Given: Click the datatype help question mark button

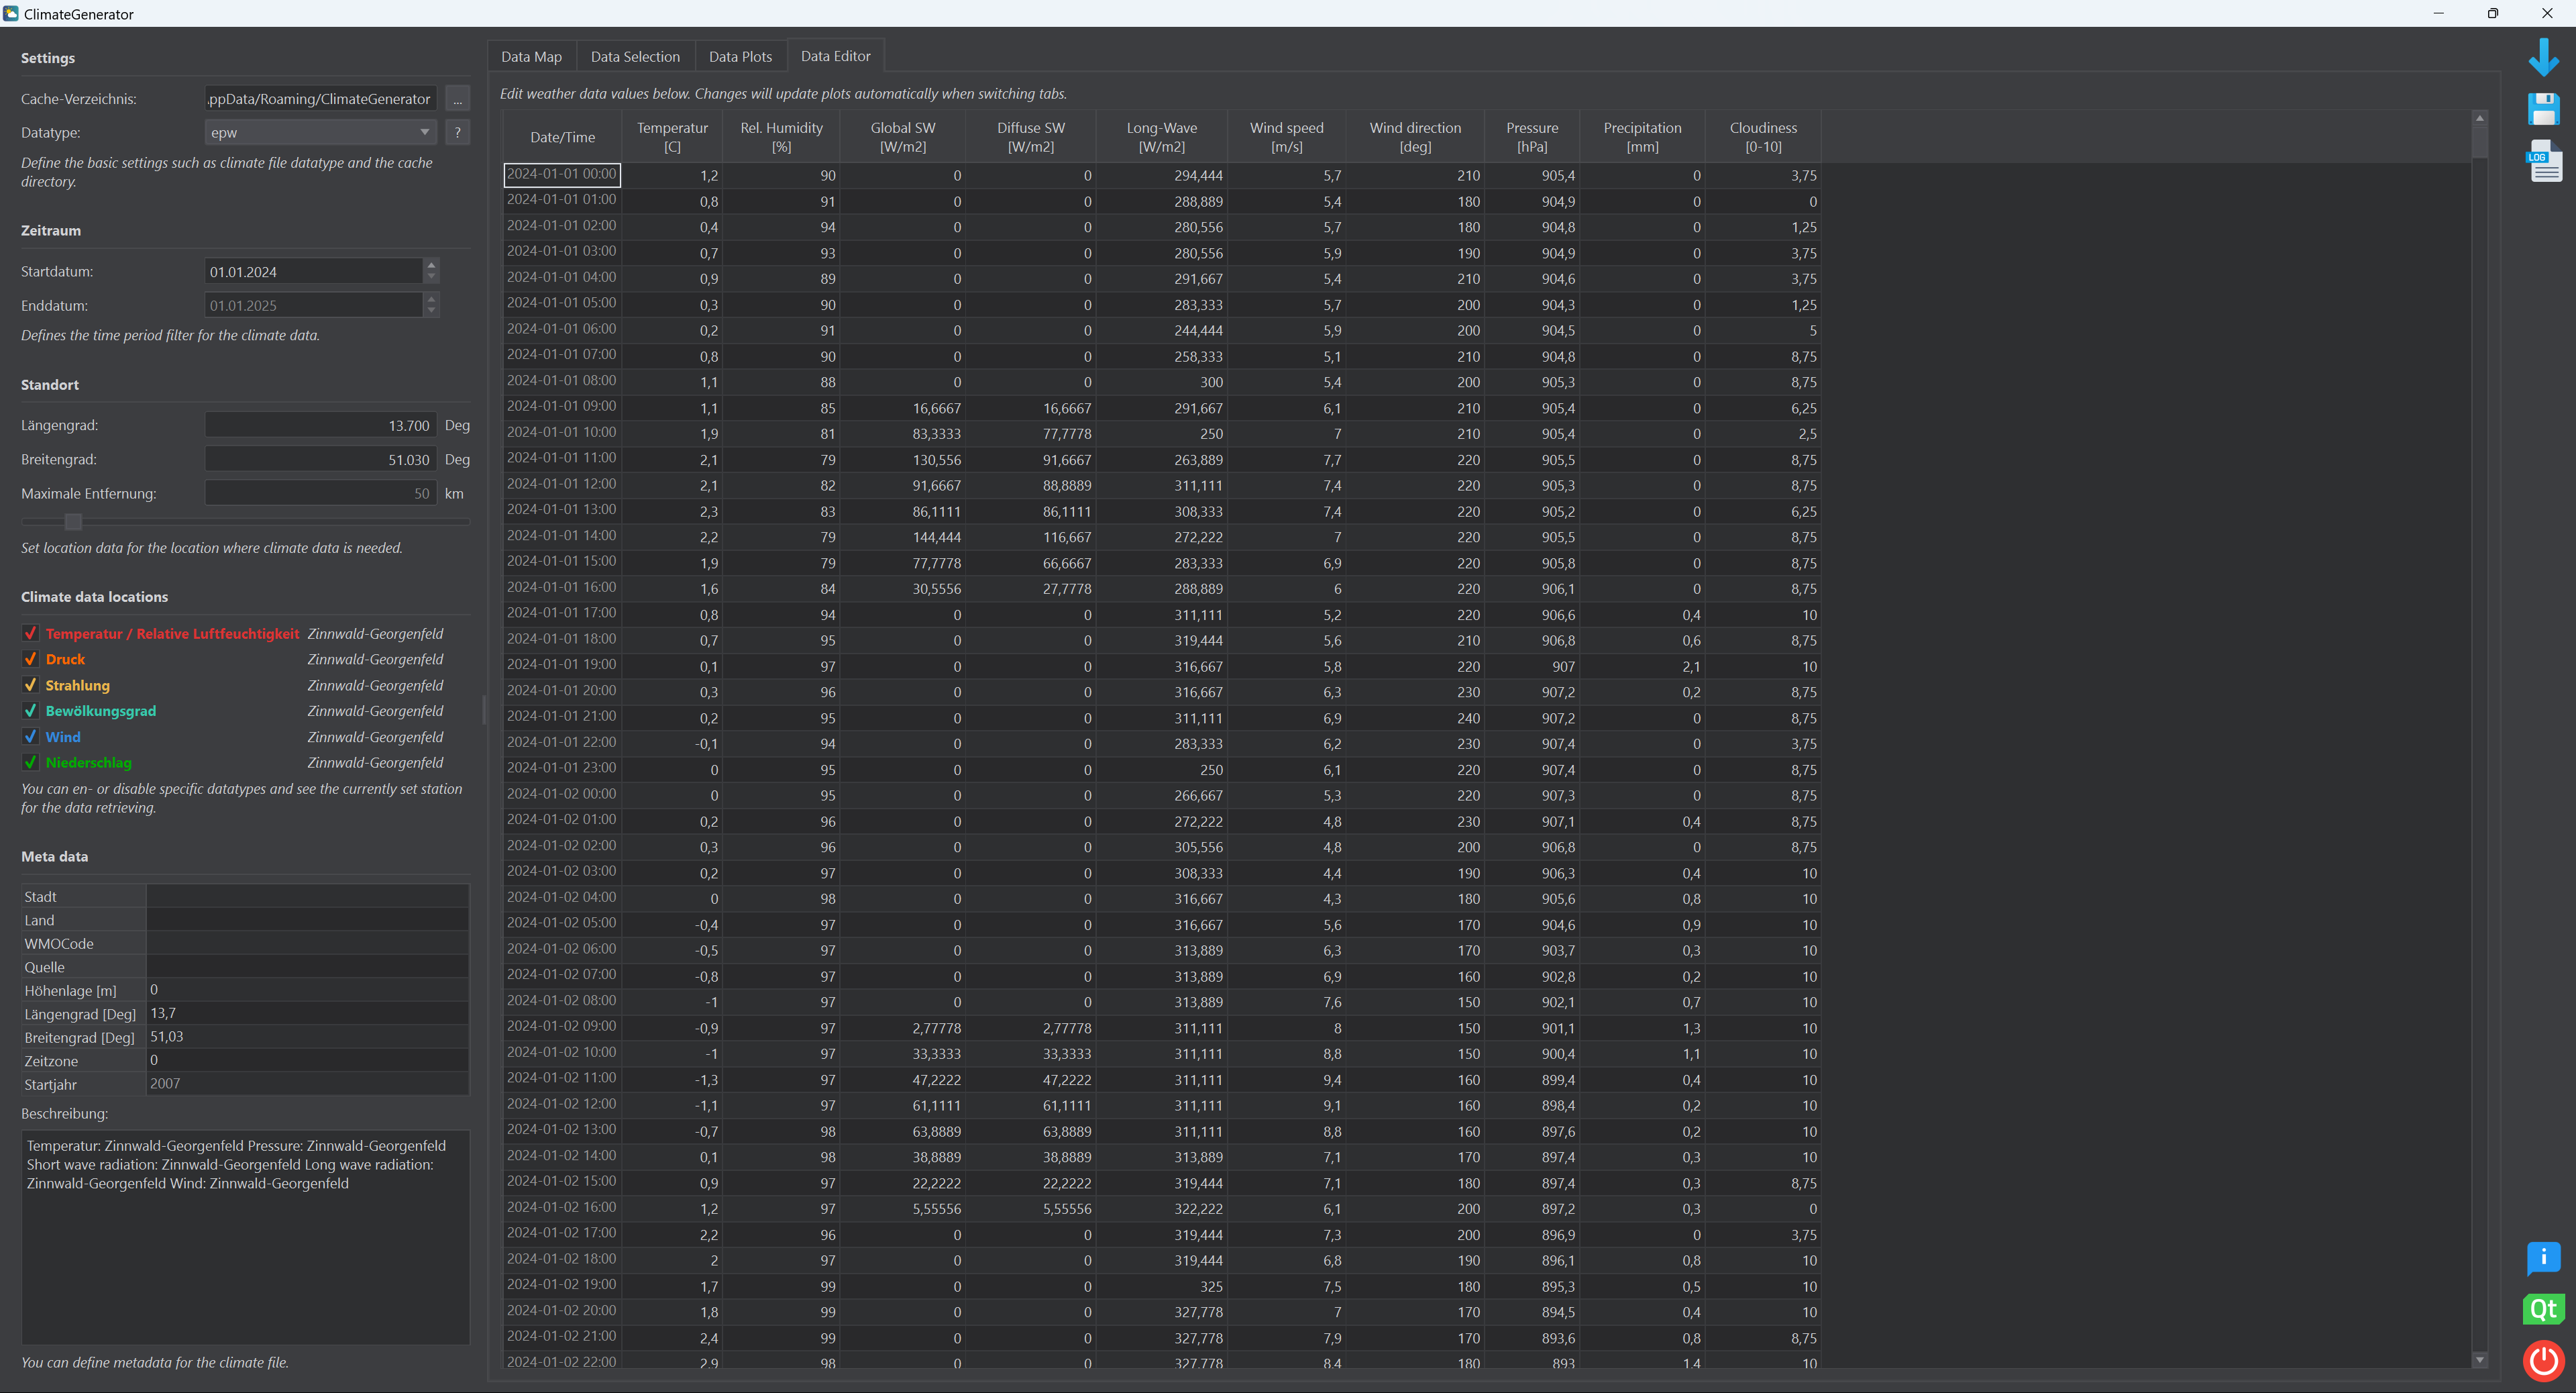Looking at the screenshot, I should tap(457, 132).
